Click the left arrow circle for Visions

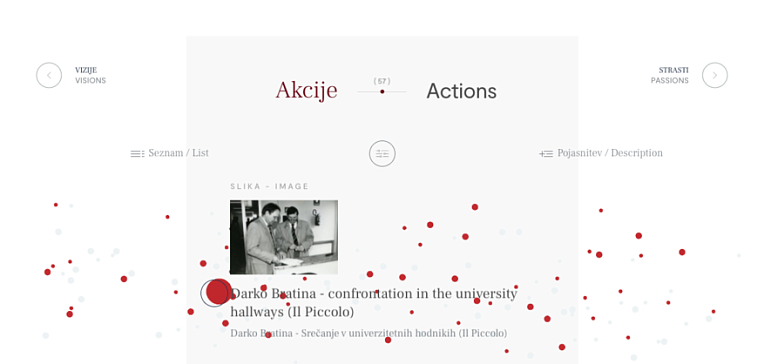[x=49, y=76]
